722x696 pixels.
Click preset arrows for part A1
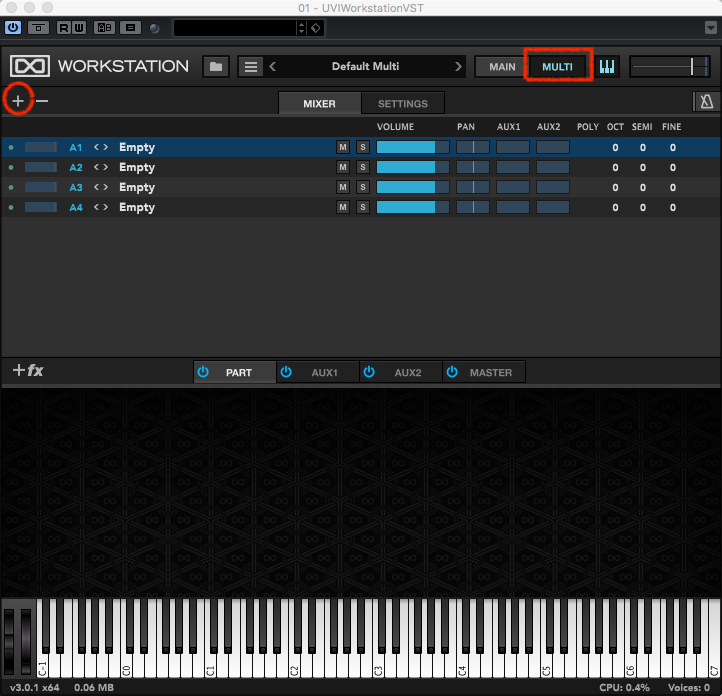coord(101,147)
